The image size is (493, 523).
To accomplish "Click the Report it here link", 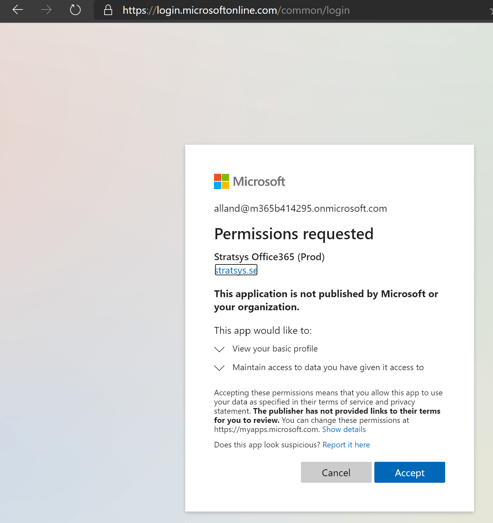I will [346, 445].
